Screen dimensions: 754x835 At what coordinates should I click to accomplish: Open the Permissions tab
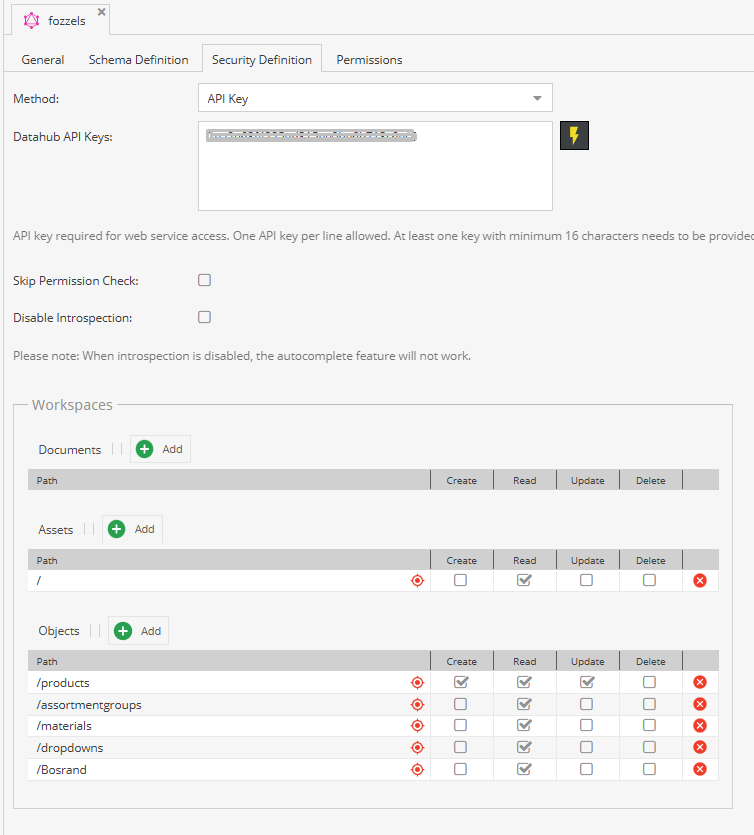[x=369, y=60]
